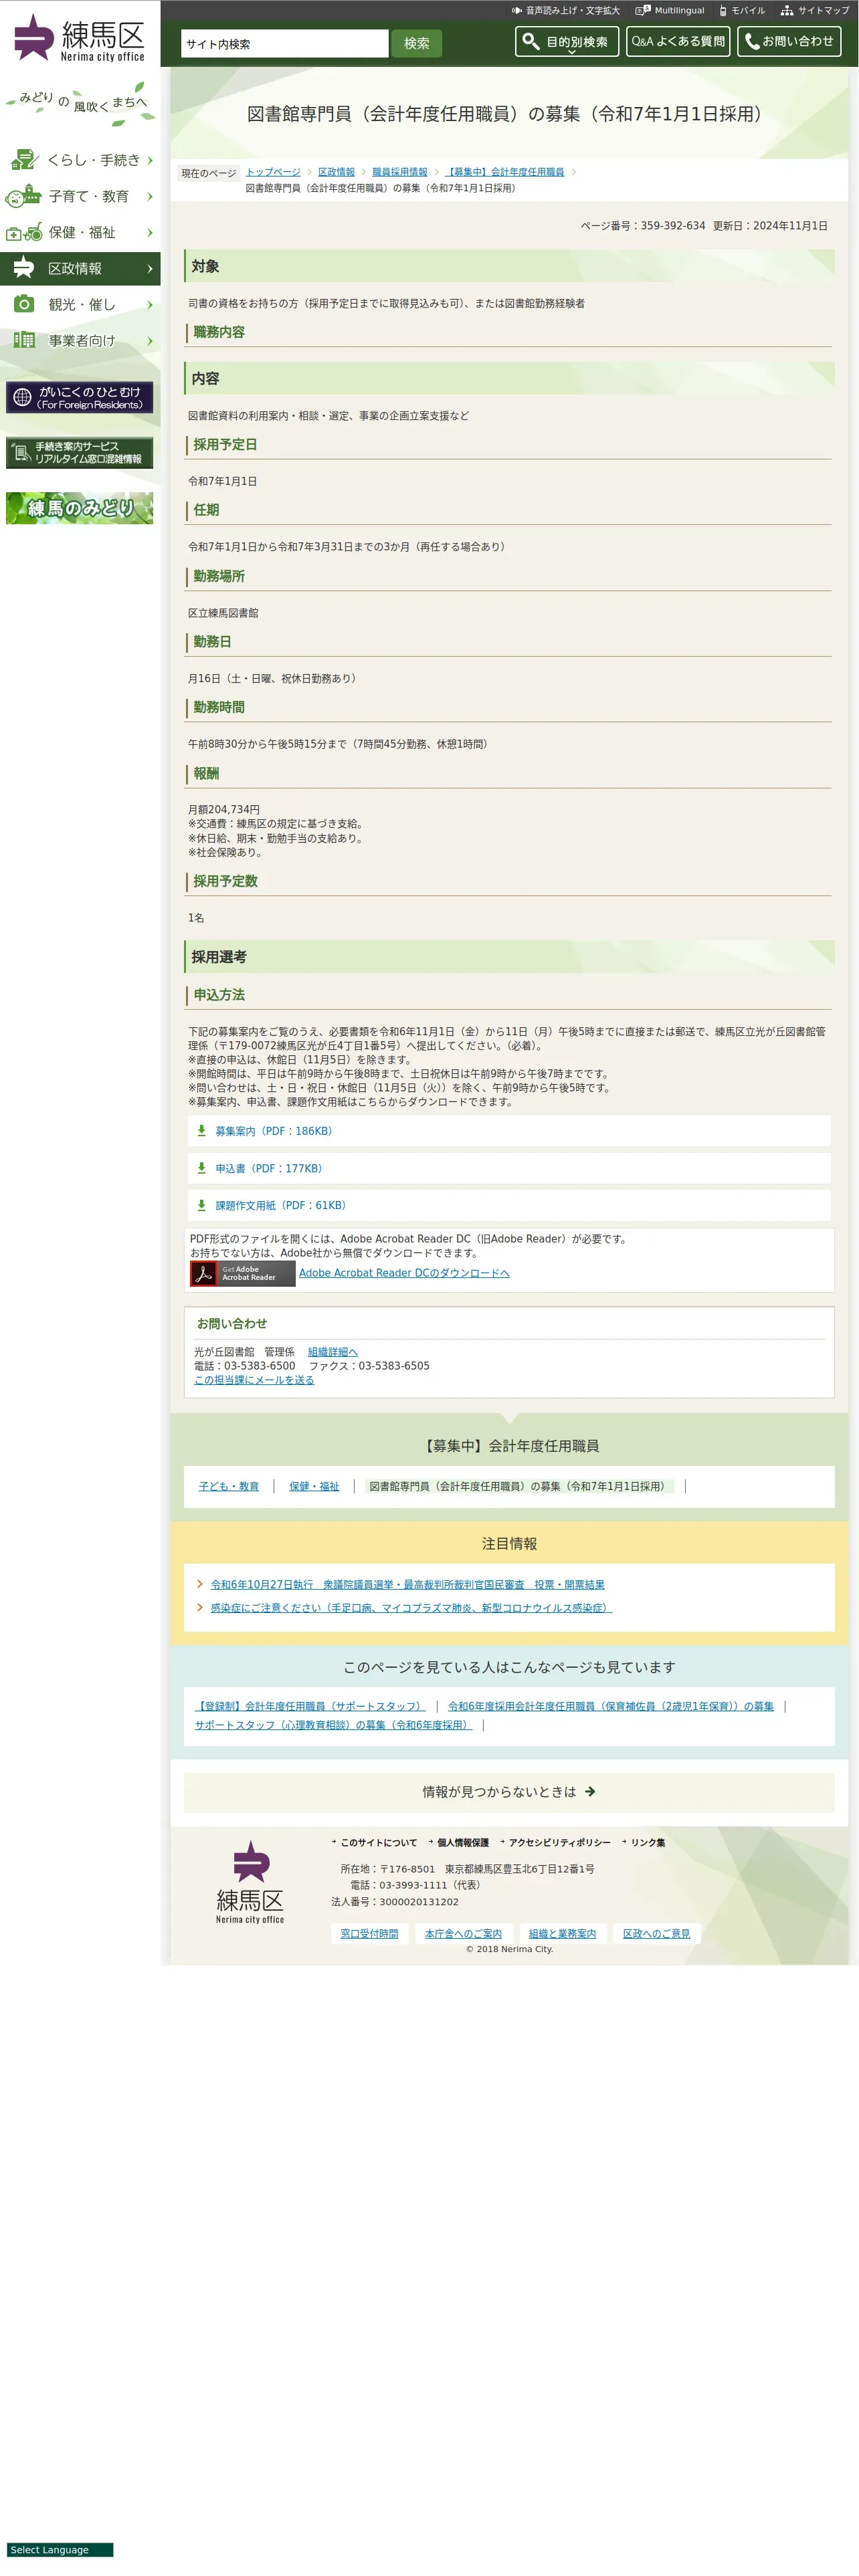
Task: Open the 組織詳細へ link
Action: click(x=333, y=1351)
